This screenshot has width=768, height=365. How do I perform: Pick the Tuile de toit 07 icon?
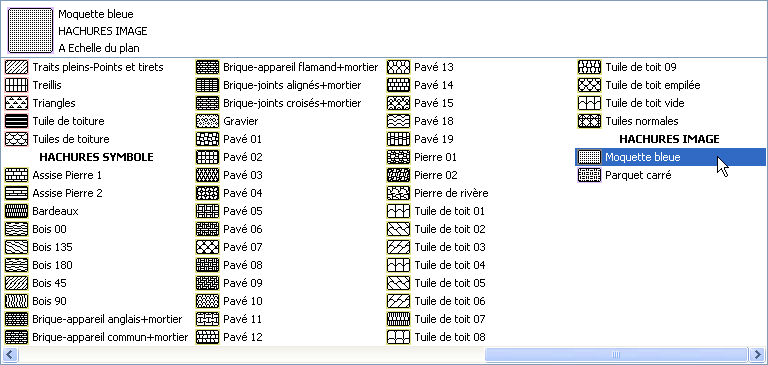pyautogui.click(x=398, y=319)
